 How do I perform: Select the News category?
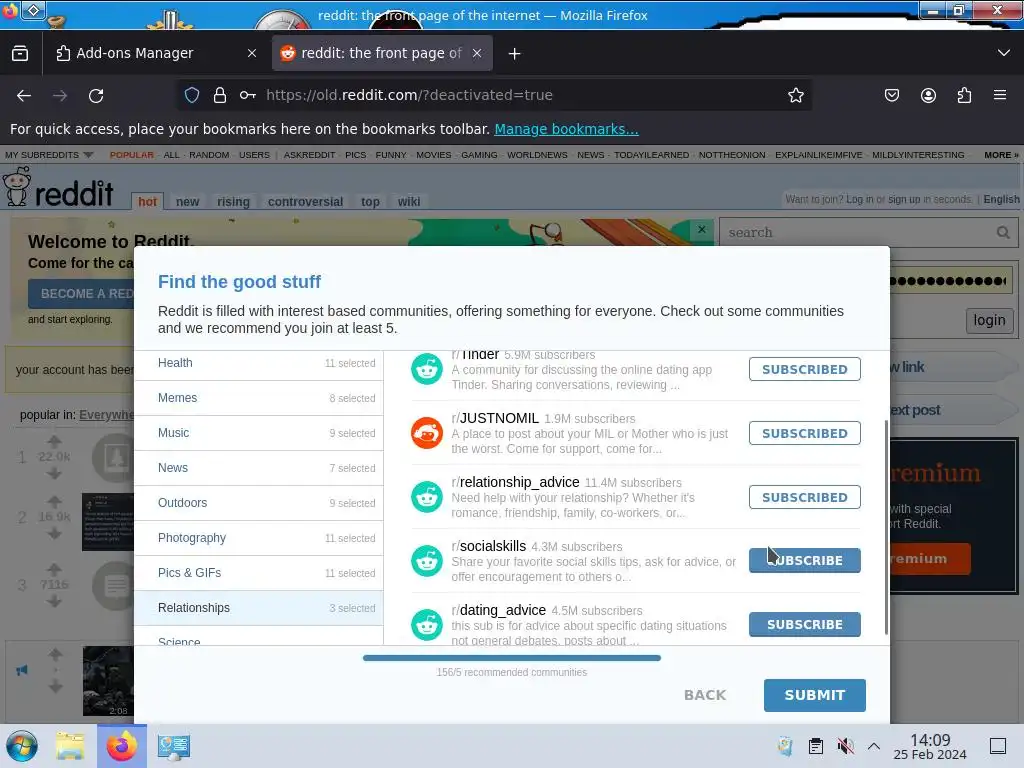click(259, 468)
